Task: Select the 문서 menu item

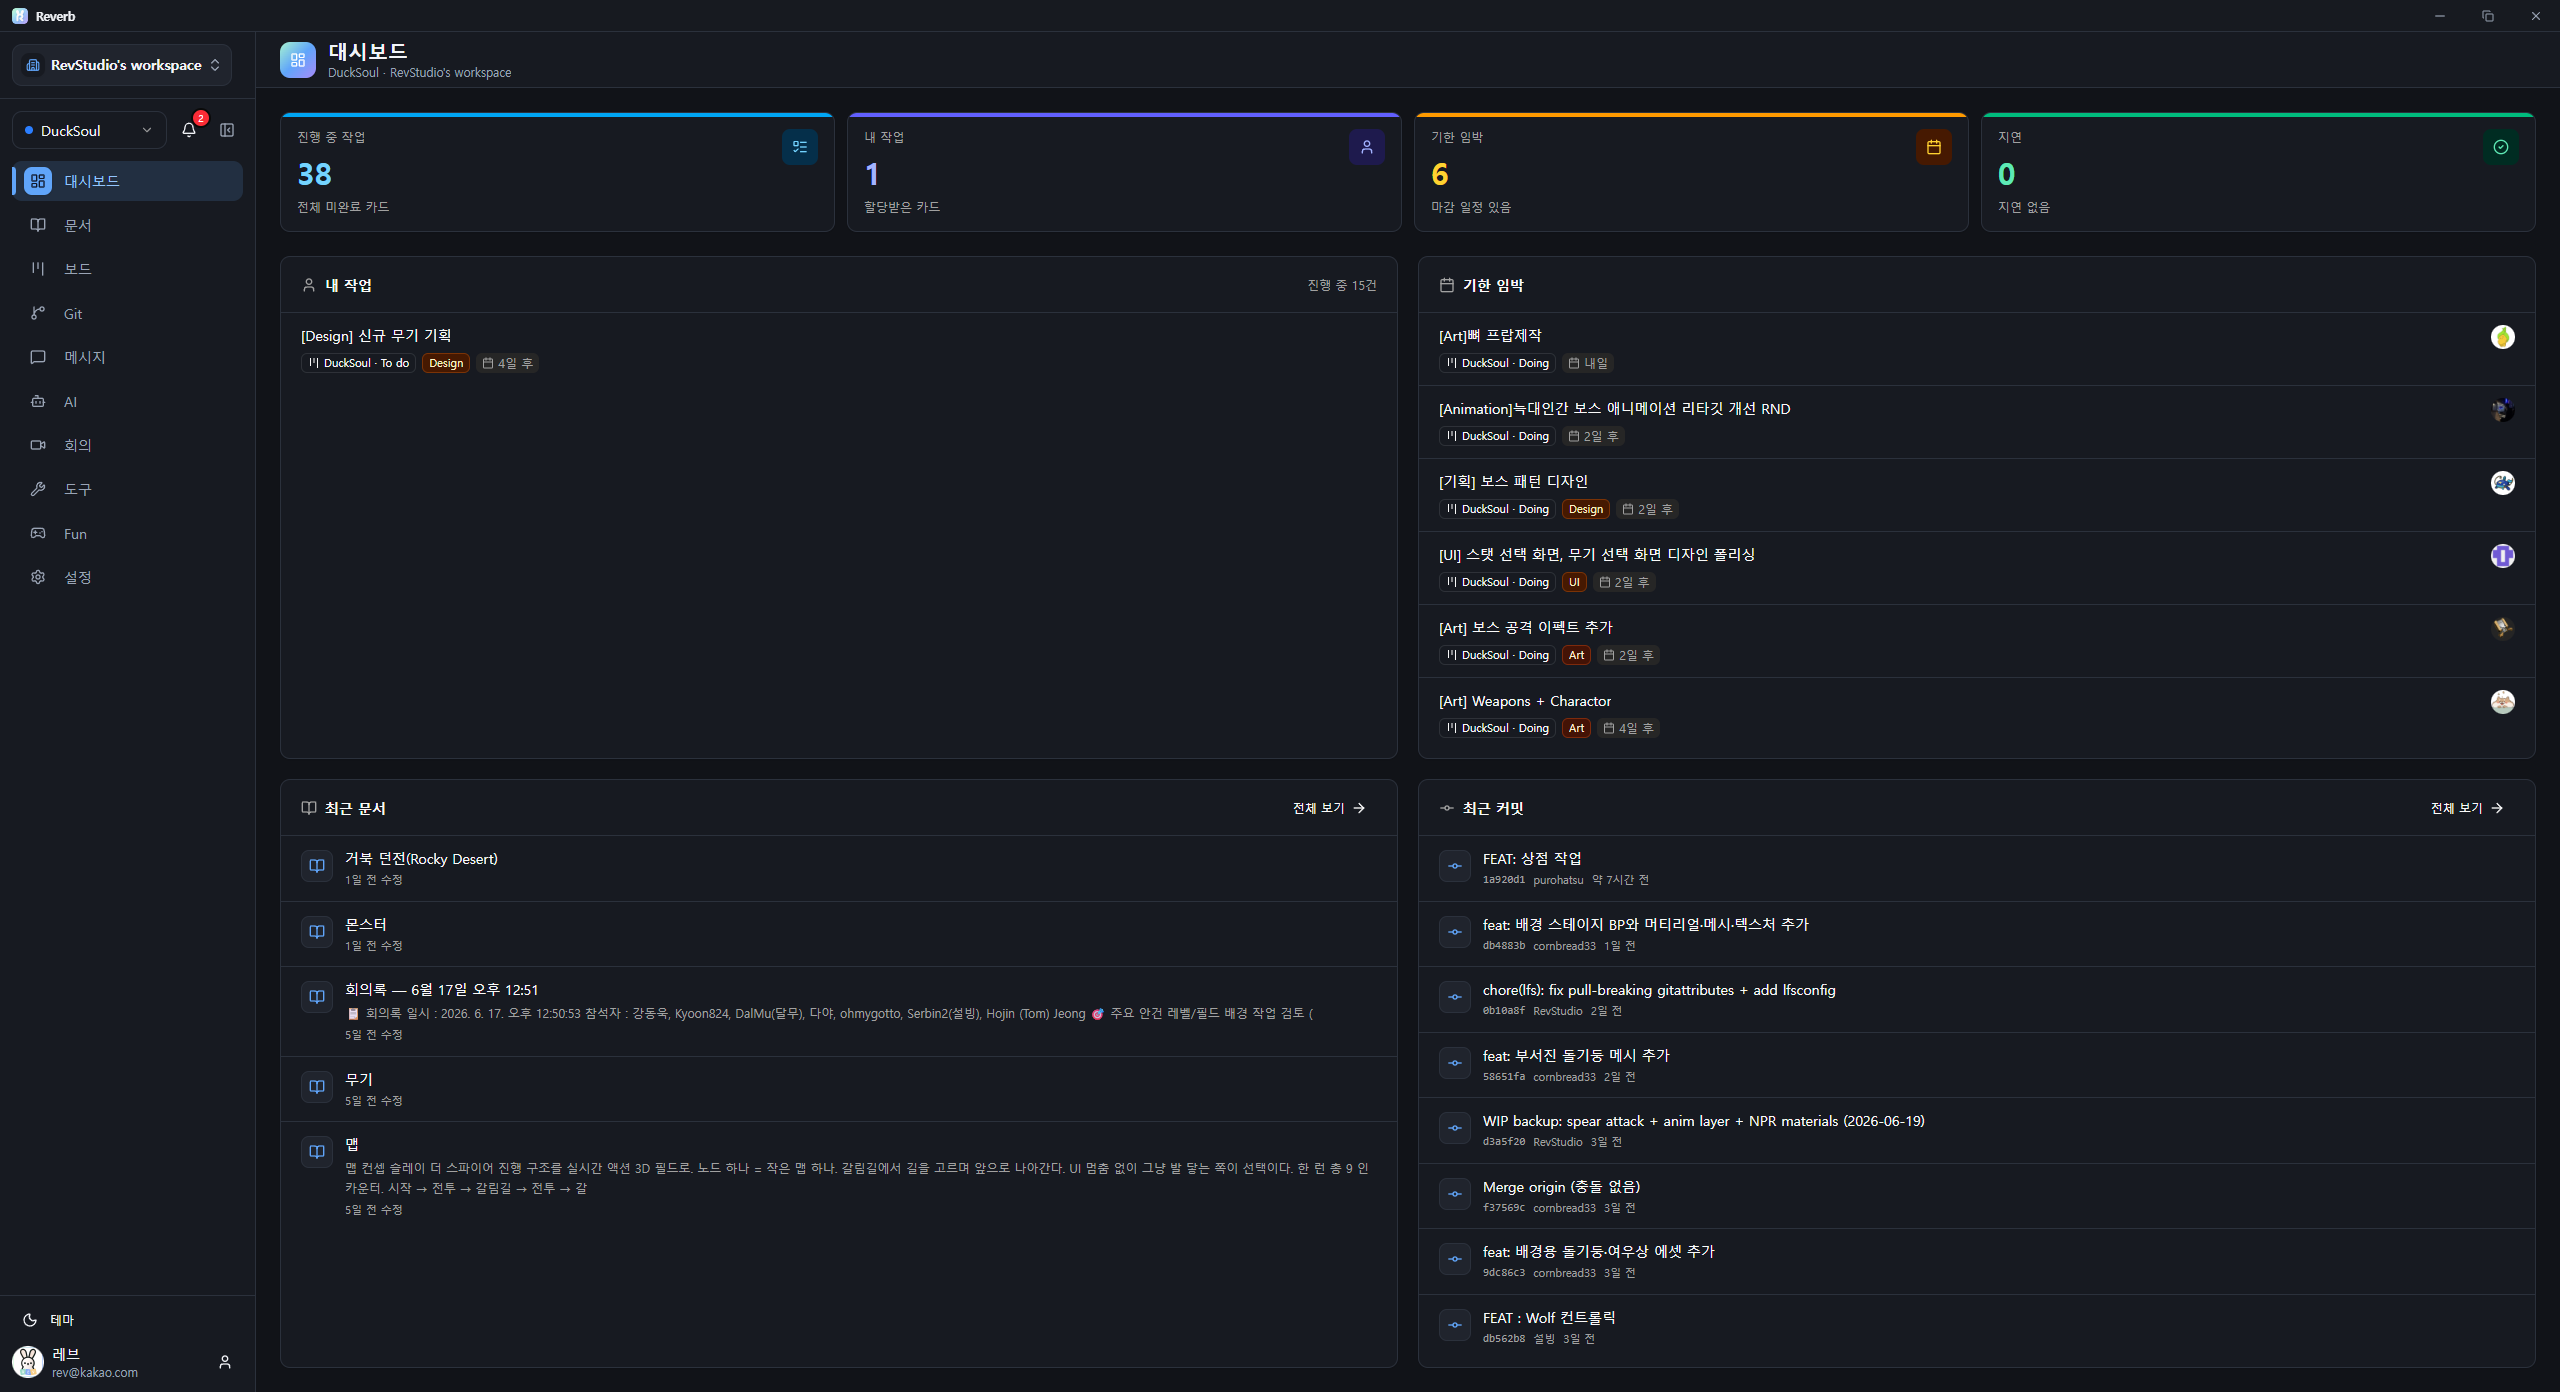Action: click(128, 225)
